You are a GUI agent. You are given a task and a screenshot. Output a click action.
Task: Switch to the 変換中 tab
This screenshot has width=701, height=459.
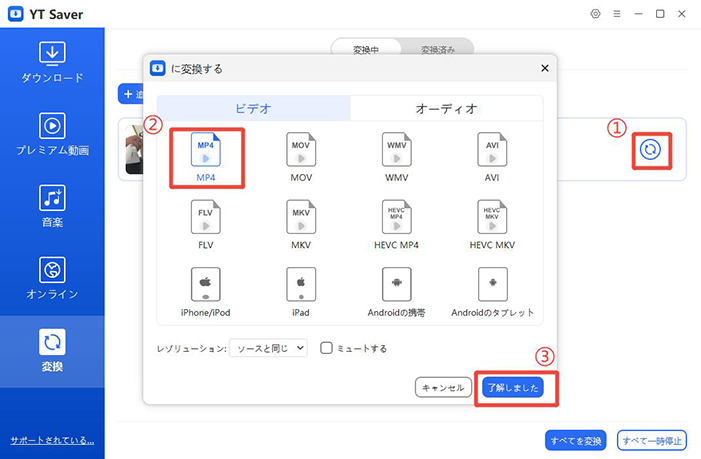[366, 47]
